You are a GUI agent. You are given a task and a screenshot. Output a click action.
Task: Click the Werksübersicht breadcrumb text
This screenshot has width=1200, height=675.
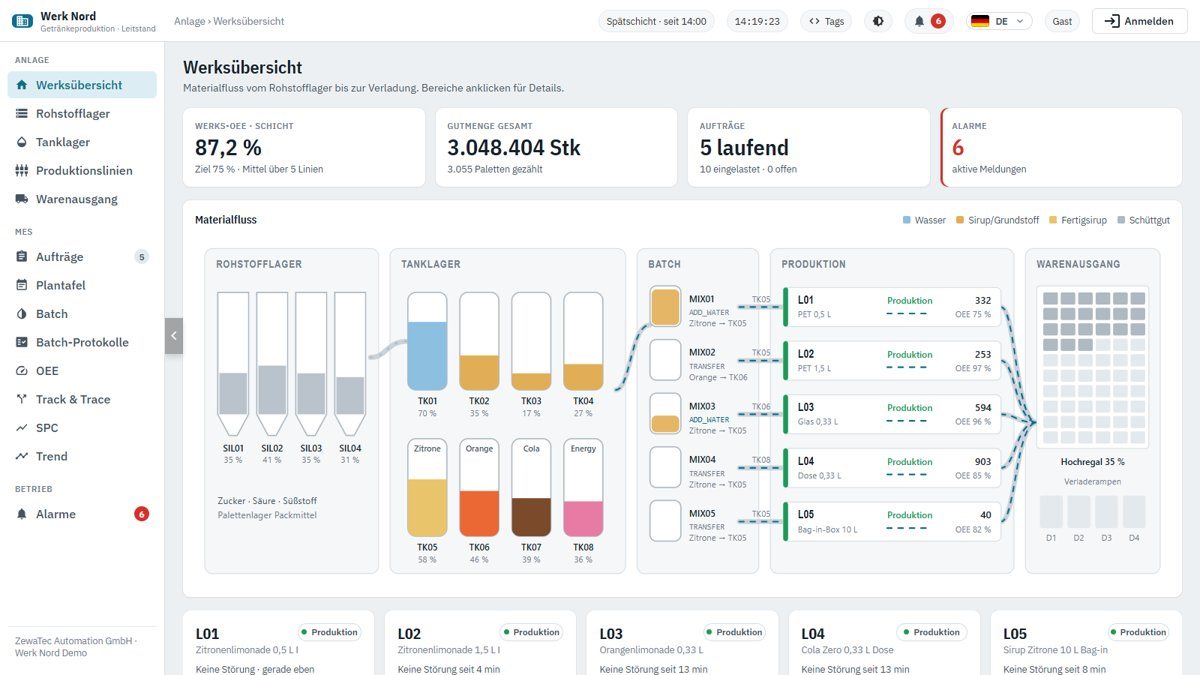pos(249,21)
